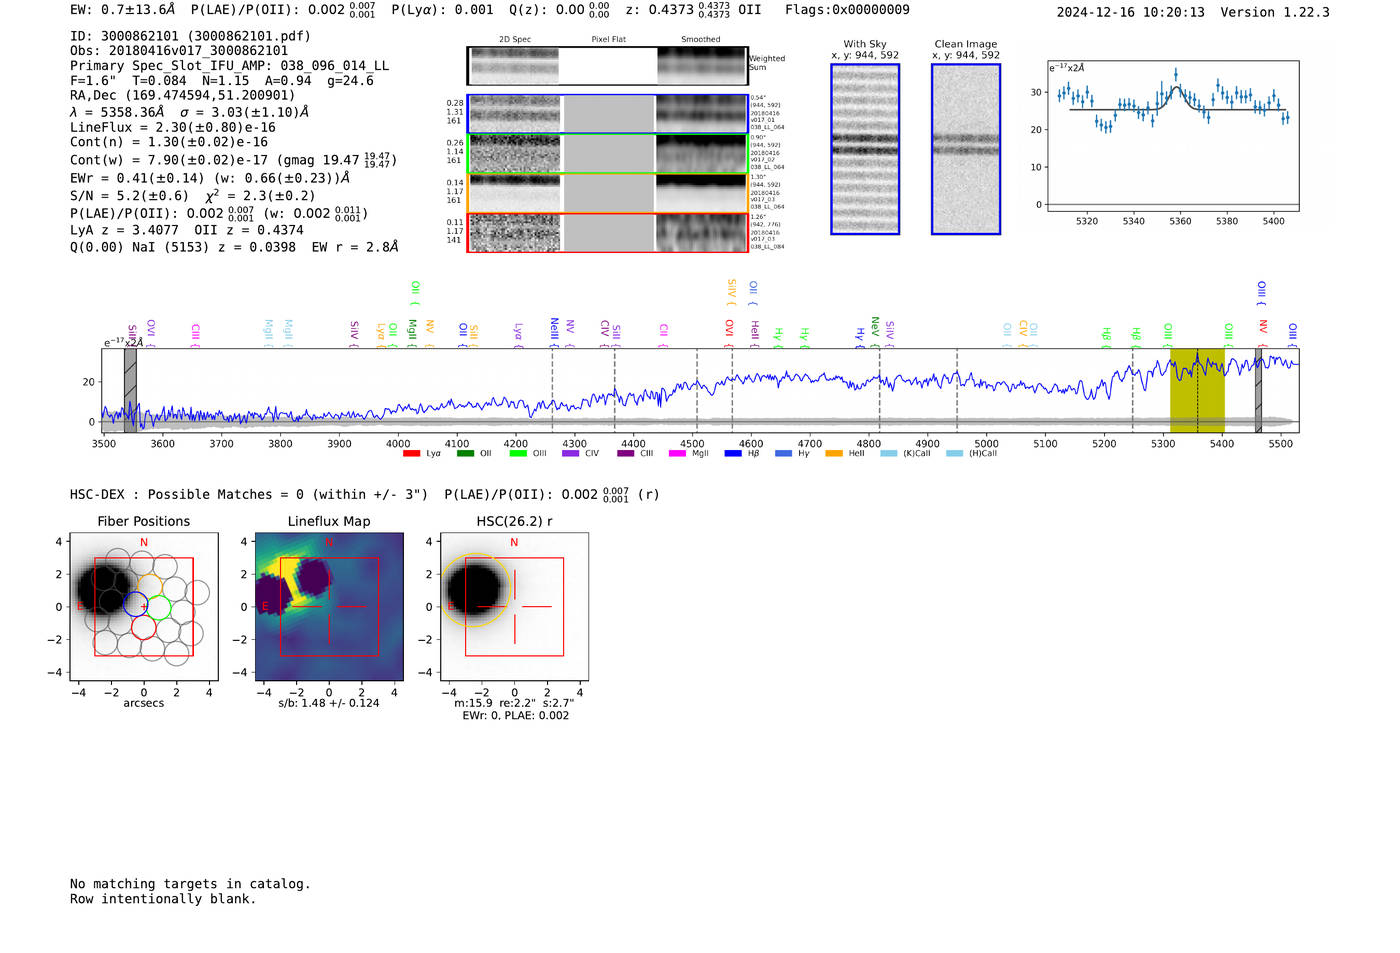Click the arcsecs axis label under Fiber Positions
The width and height of the screenshot is (1400, 953).
click(x=144, y=703)
